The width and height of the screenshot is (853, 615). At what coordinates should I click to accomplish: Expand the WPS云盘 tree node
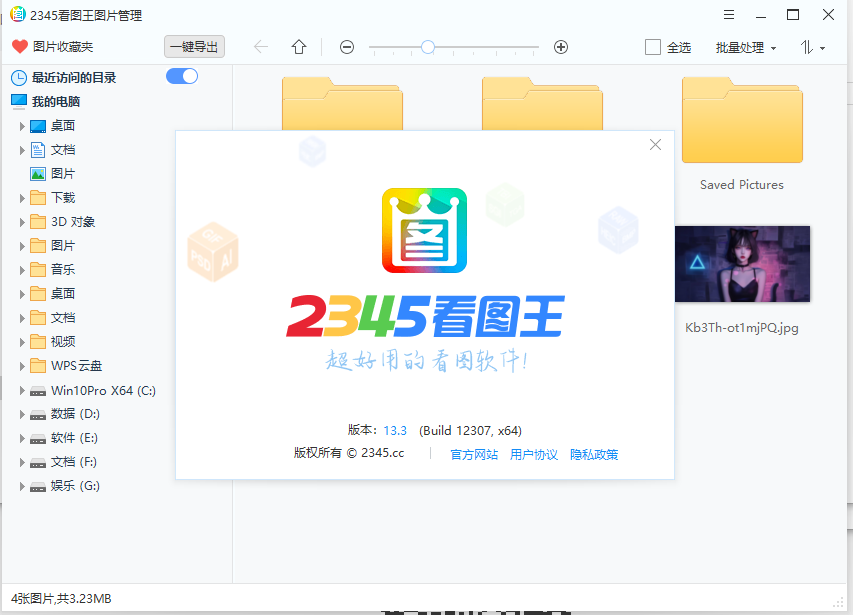coord(24,365)
